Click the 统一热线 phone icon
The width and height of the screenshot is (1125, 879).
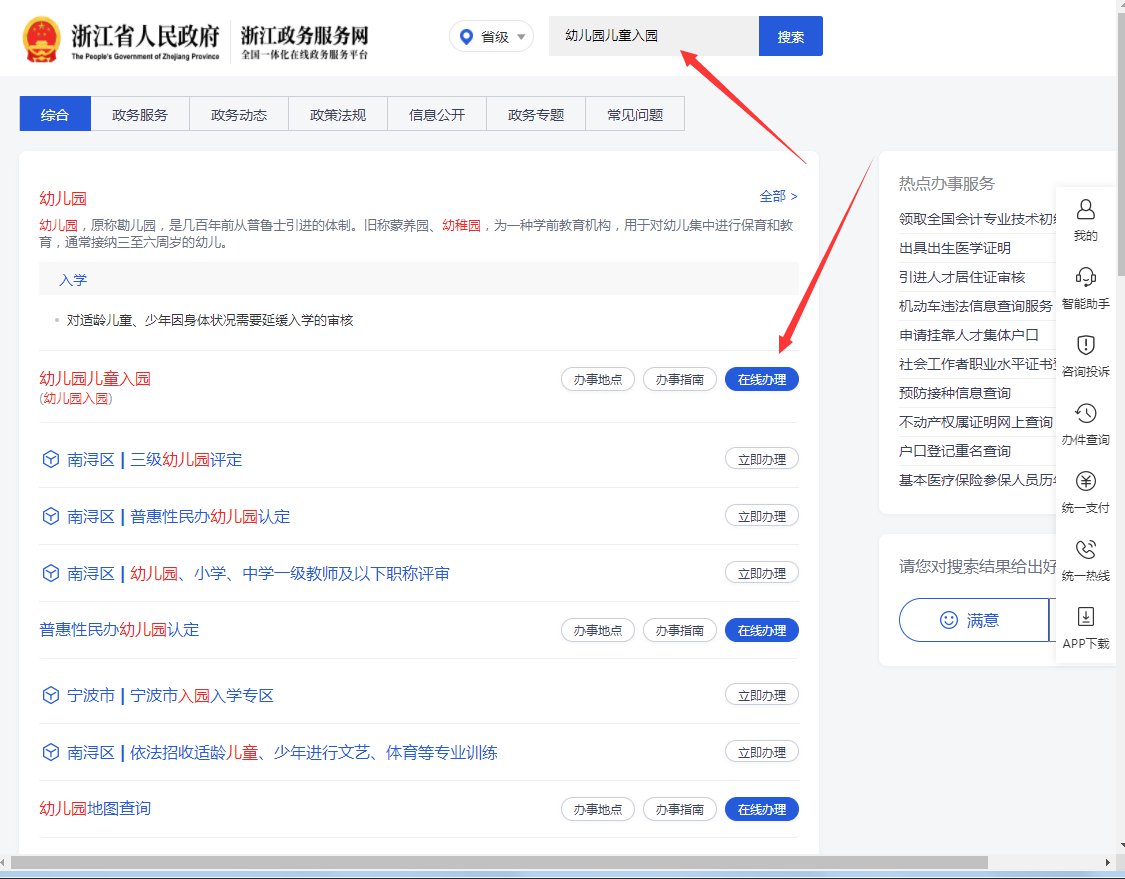1085,550
